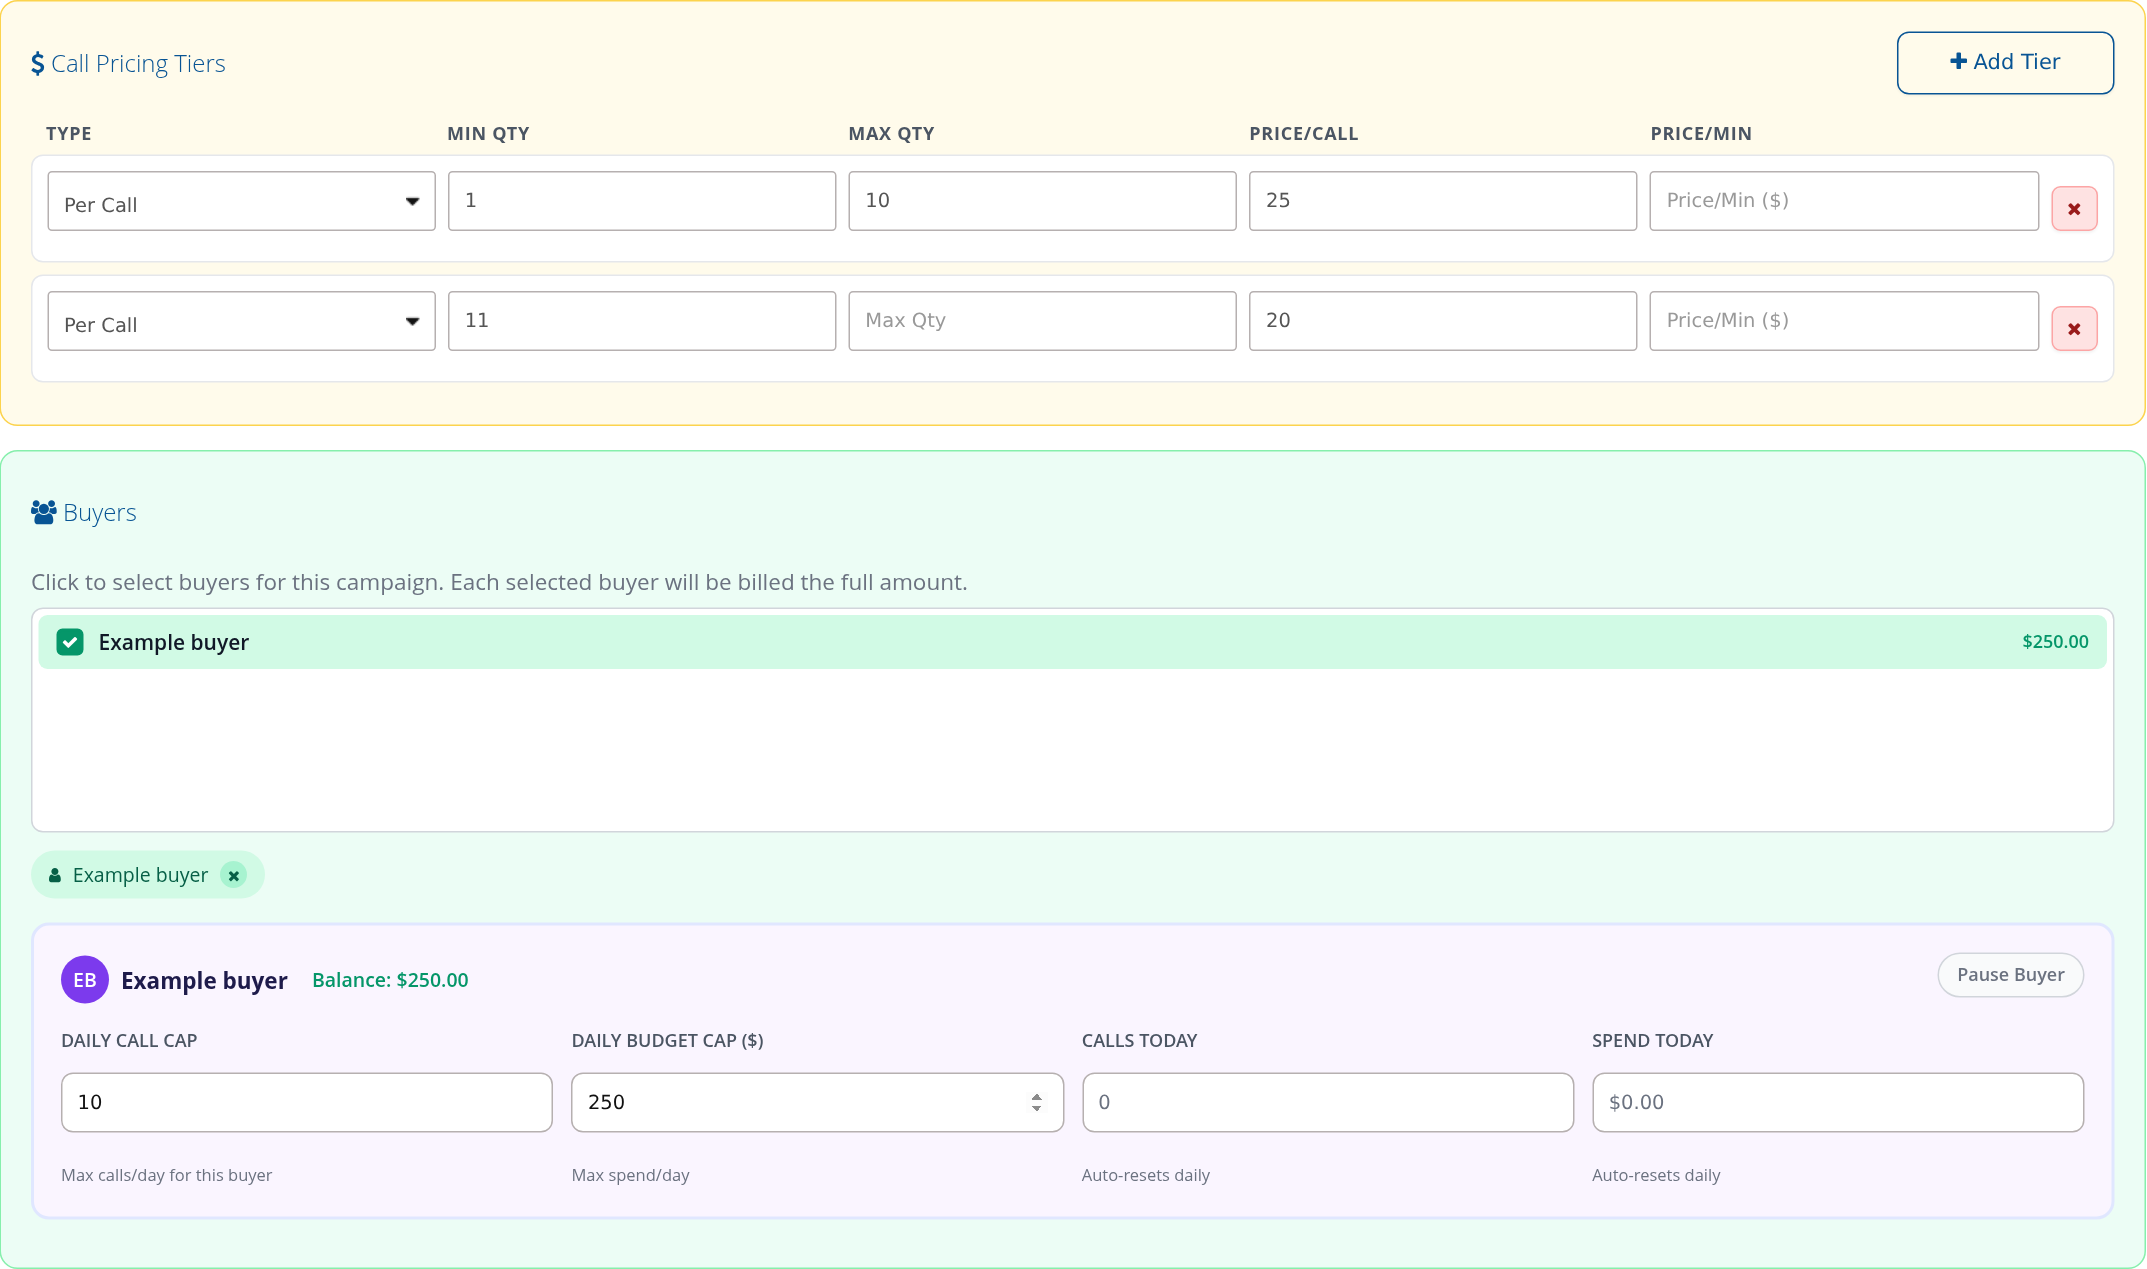The height and width of the screenshot is (1269, 2147).
Task: Uncheck the Example buyer checkbox
Action: [70, 642]
